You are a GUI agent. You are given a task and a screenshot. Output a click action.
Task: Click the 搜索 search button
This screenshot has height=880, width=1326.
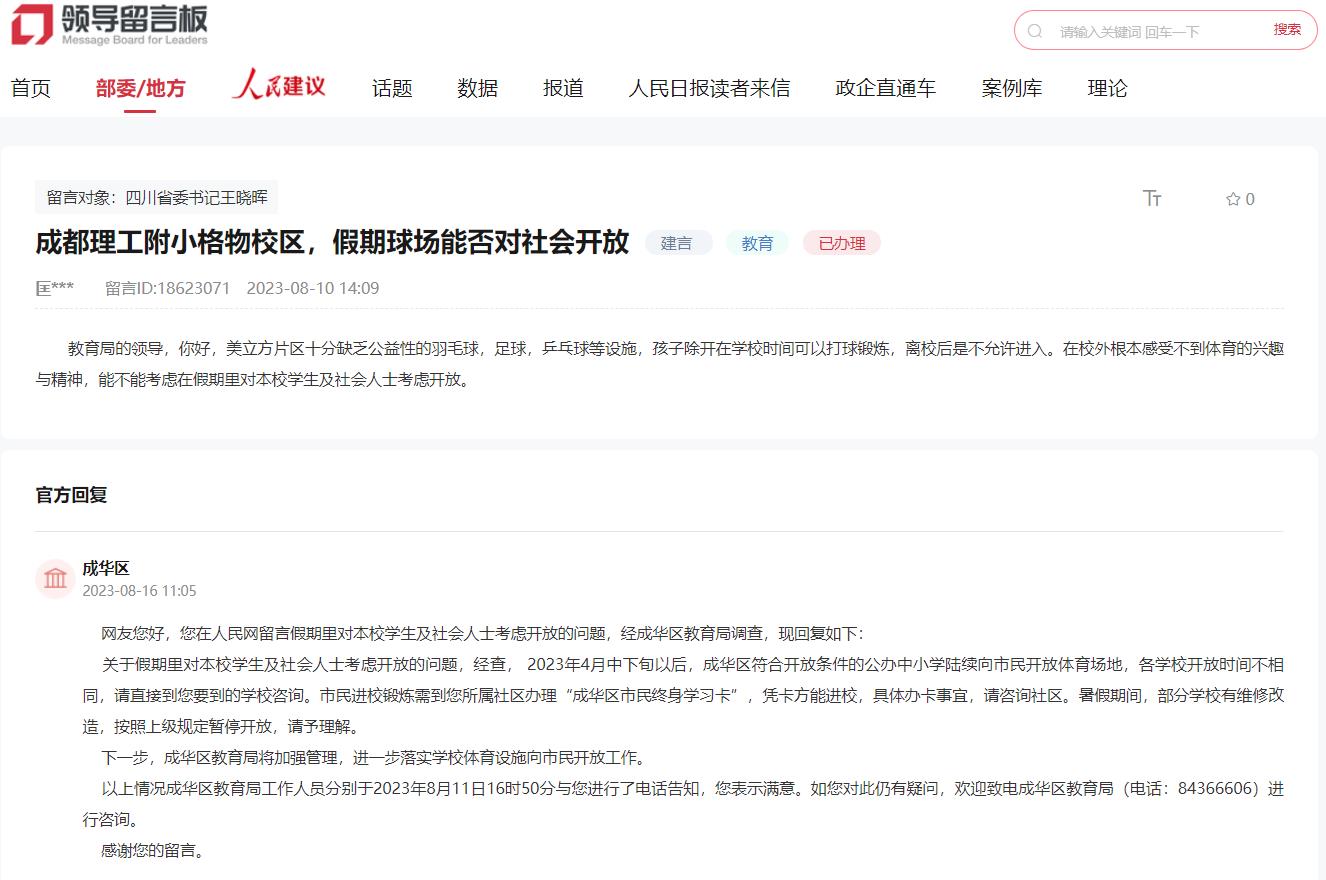coord(1289,30)
